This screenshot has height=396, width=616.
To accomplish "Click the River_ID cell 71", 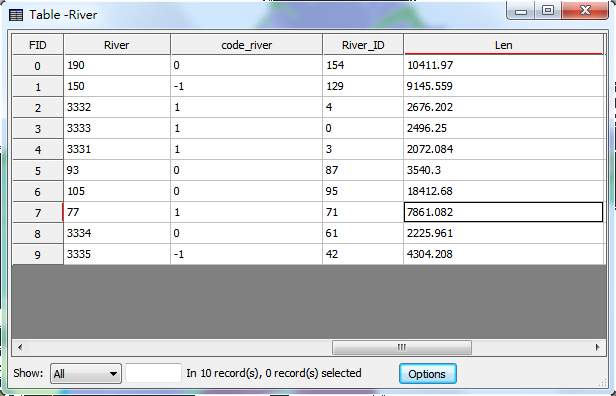I will tap(363, 213).
